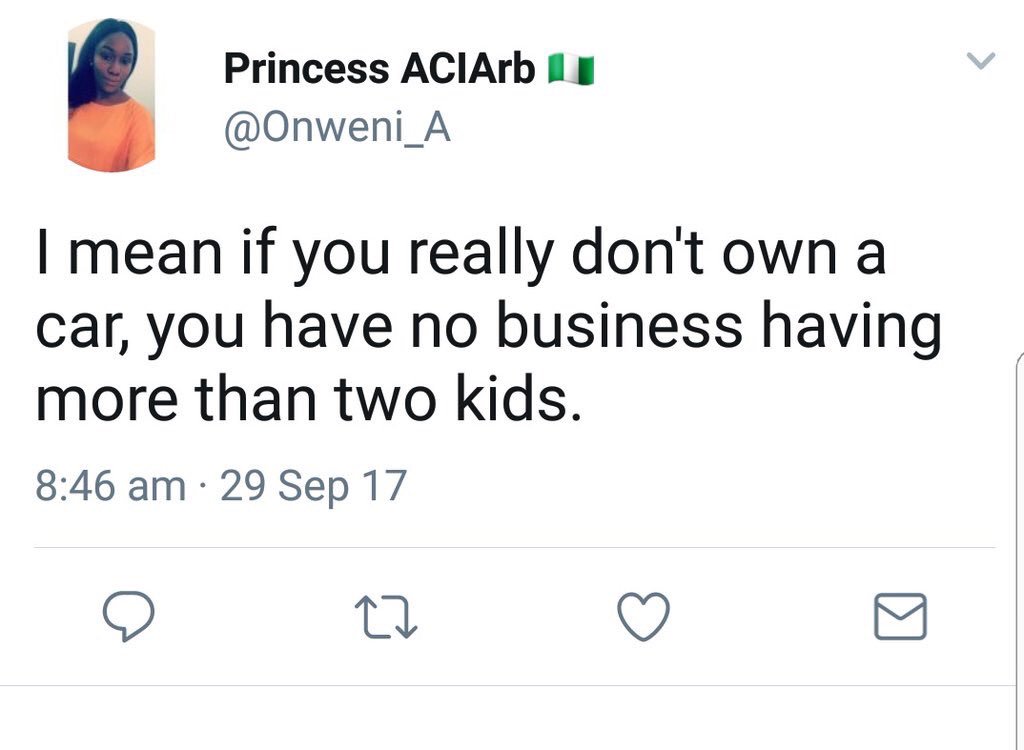Open the 8:46 am timestamp
This screenshot has height=750, width=1024.
click(109, 486)
